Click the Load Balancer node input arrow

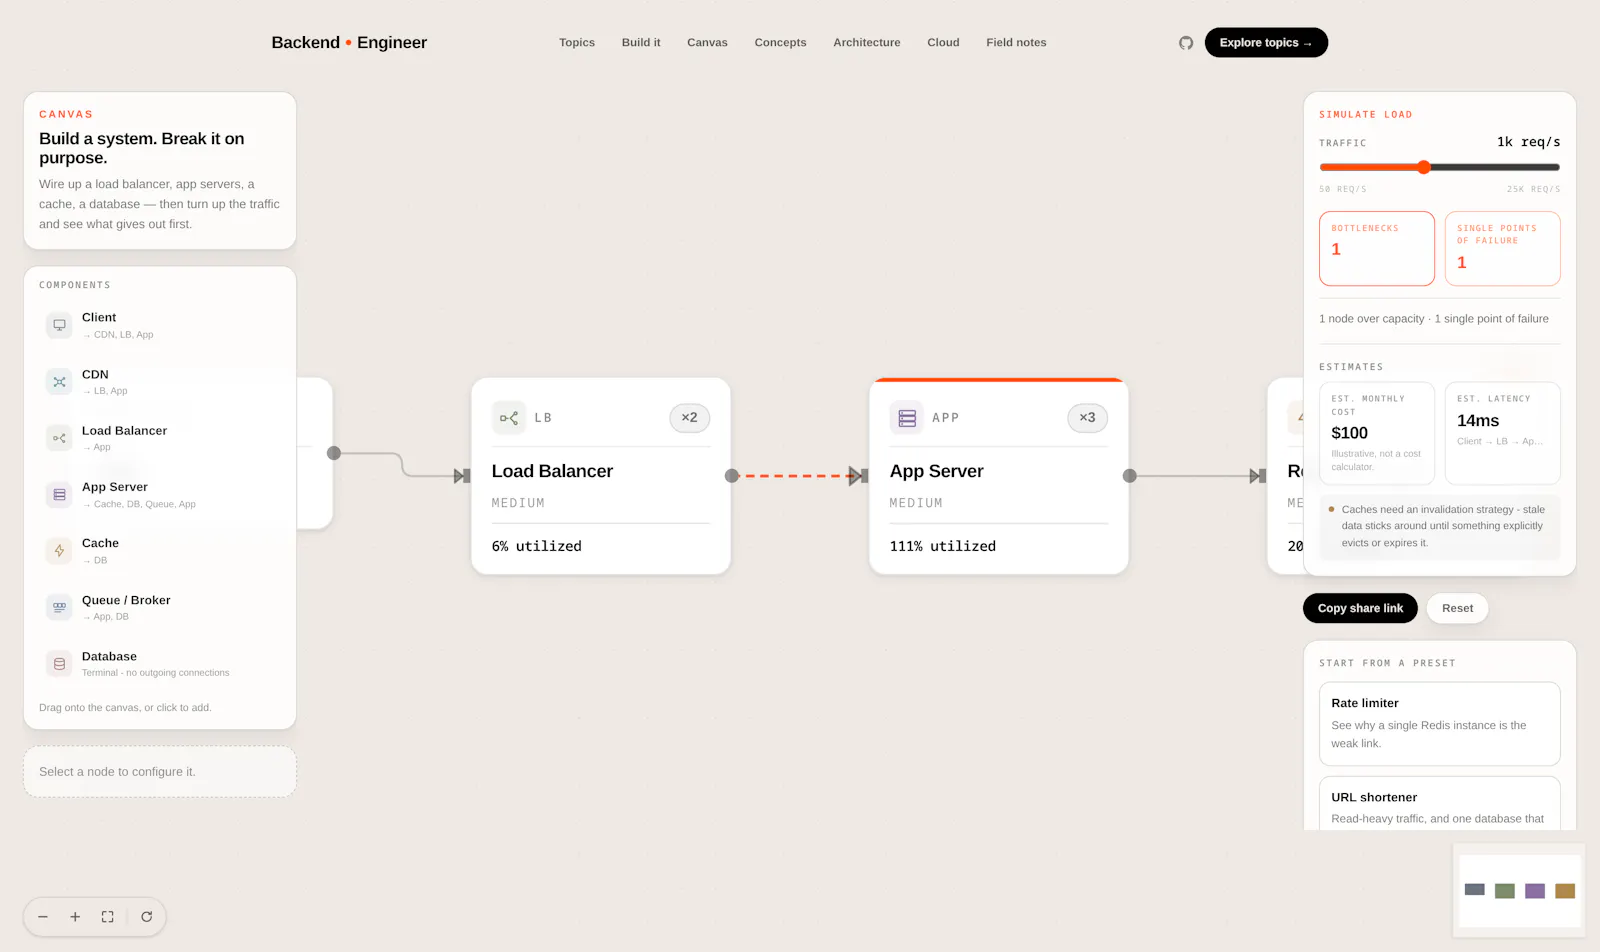point(461,476)
